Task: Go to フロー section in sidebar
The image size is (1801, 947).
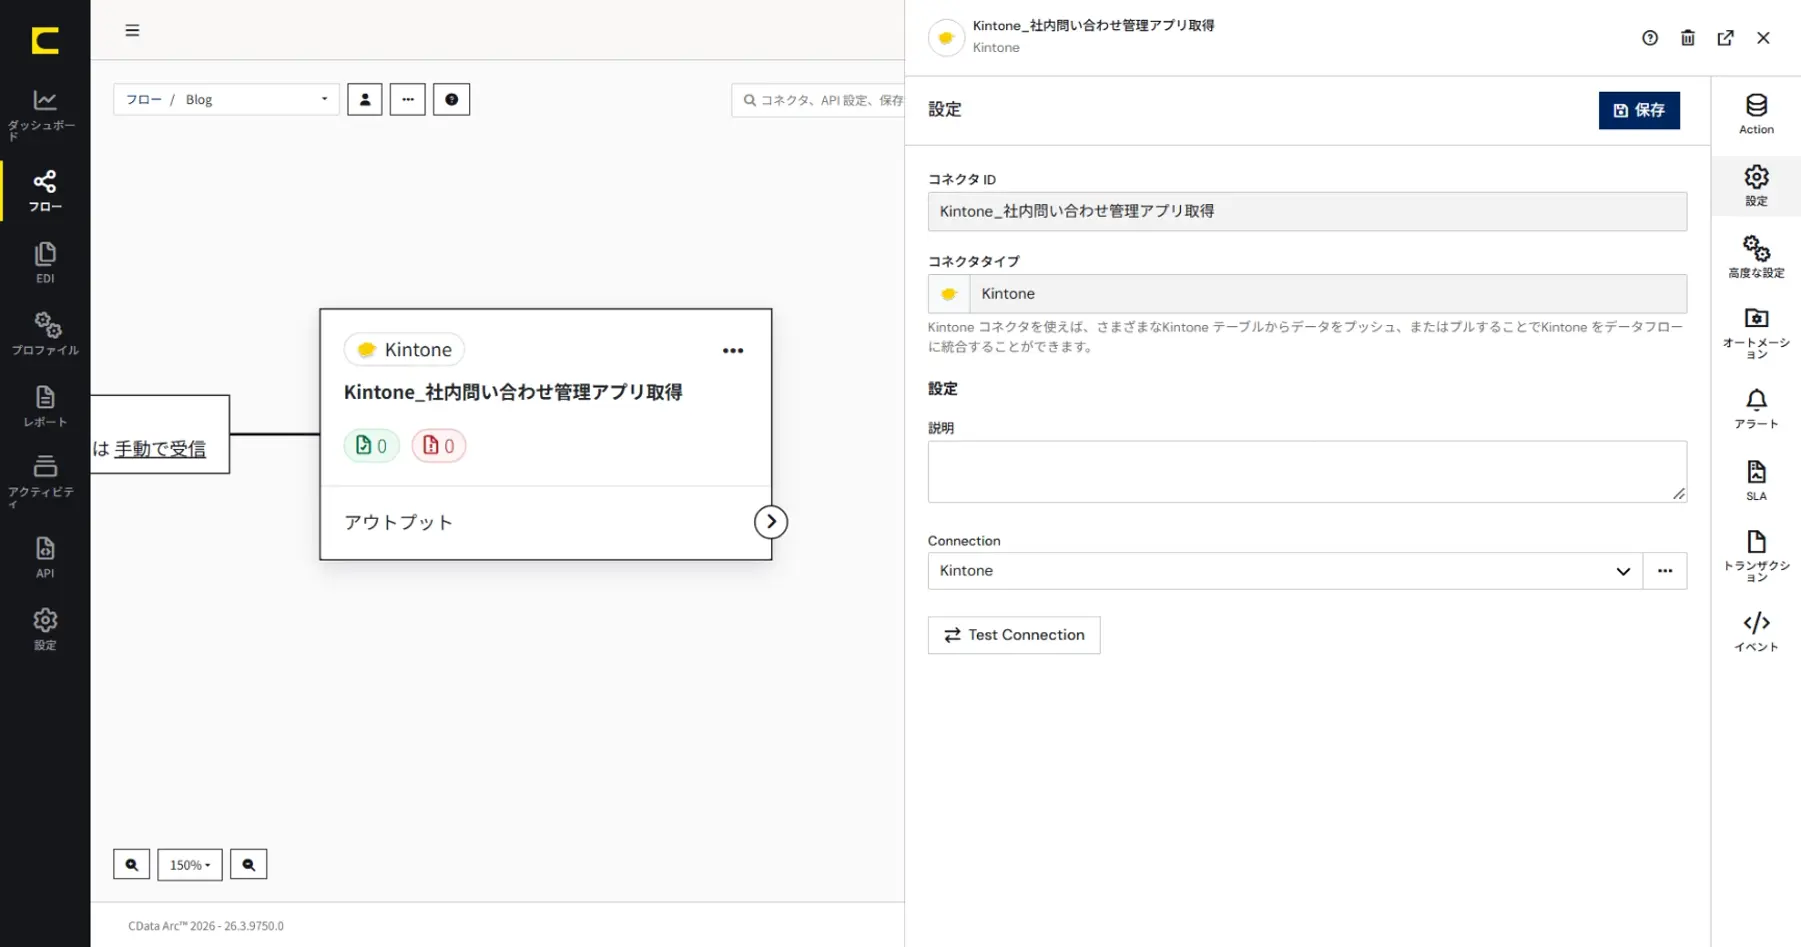Action: (44, 191)
